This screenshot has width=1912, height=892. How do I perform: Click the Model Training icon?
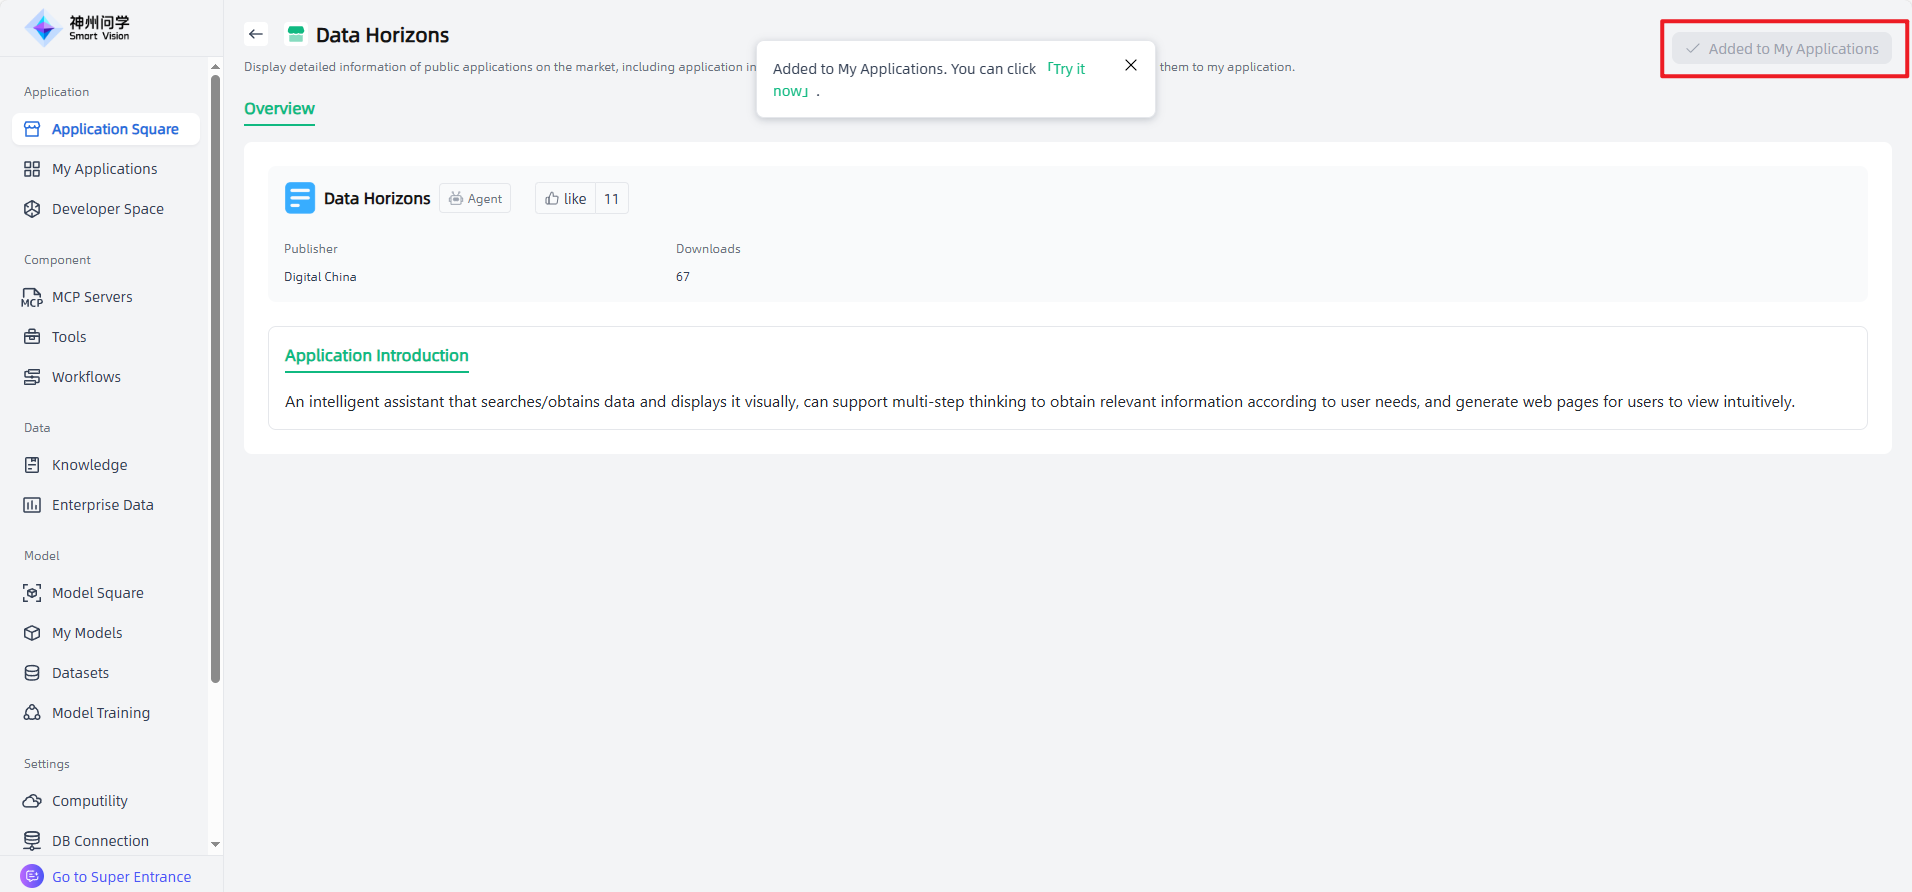pos(32,713)
